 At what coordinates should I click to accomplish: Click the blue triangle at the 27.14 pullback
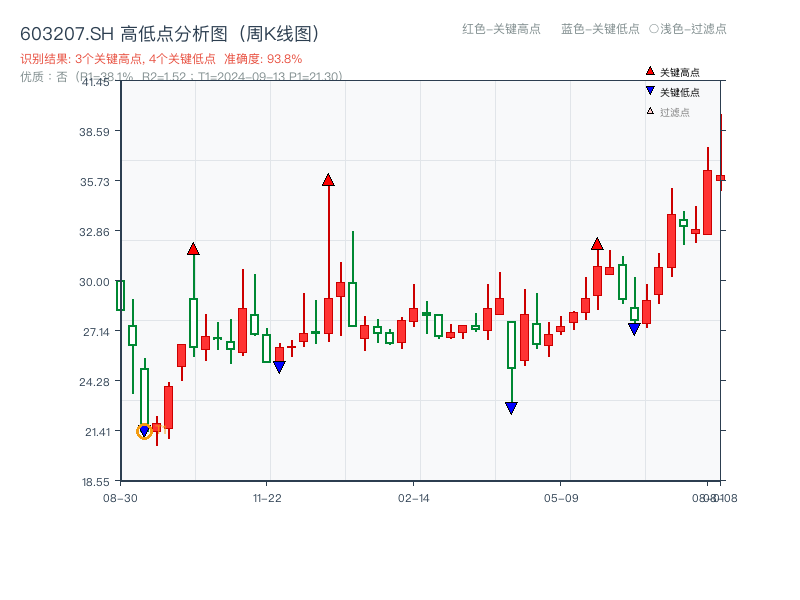click(x=634, y=327)
